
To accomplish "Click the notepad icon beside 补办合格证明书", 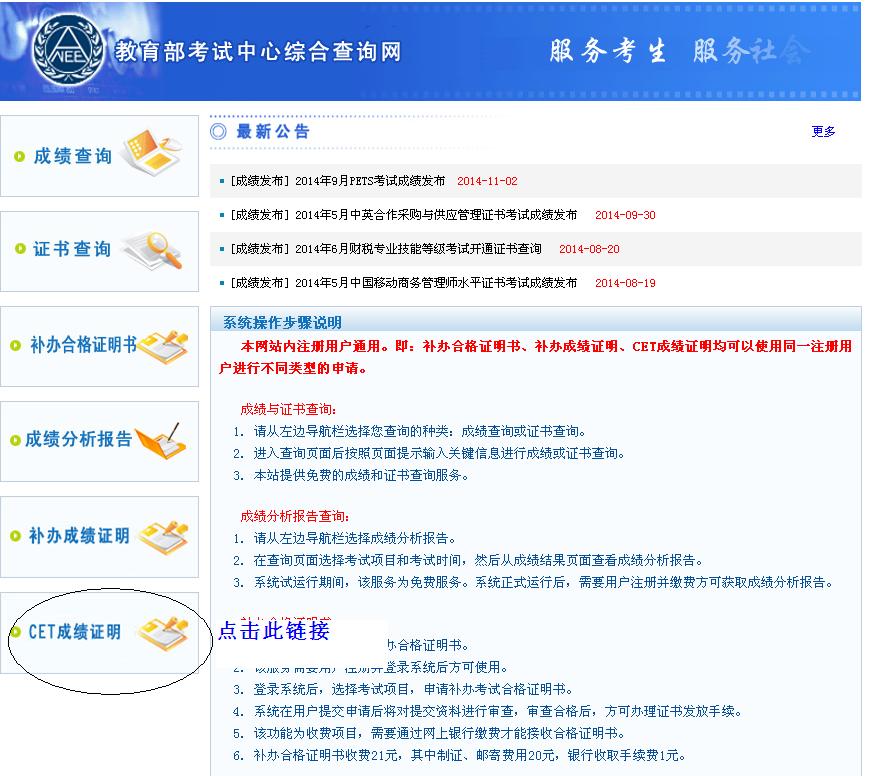I will [163, 347].
